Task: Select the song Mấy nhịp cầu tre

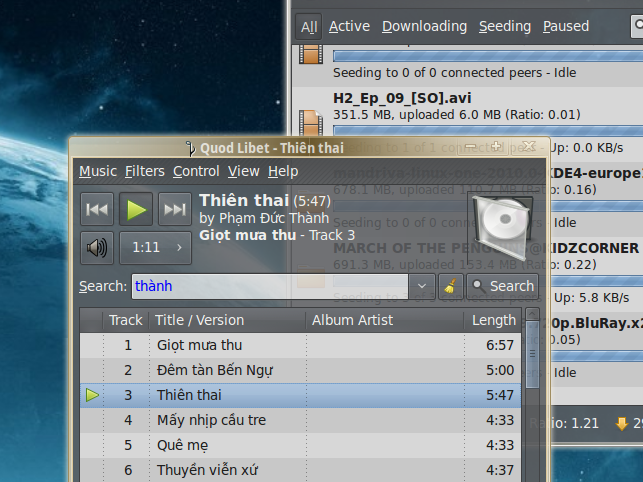Action: point(300,420)
